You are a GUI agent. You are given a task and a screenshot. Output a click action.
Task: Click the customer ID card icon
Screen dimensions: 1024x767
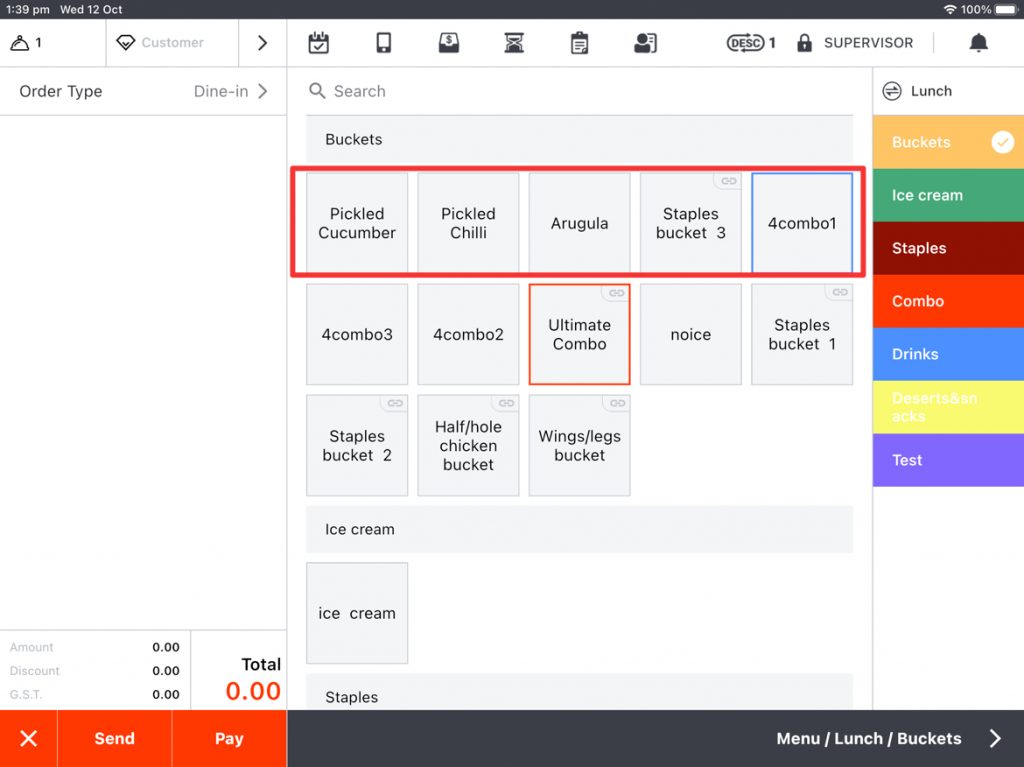coord(645,43)
